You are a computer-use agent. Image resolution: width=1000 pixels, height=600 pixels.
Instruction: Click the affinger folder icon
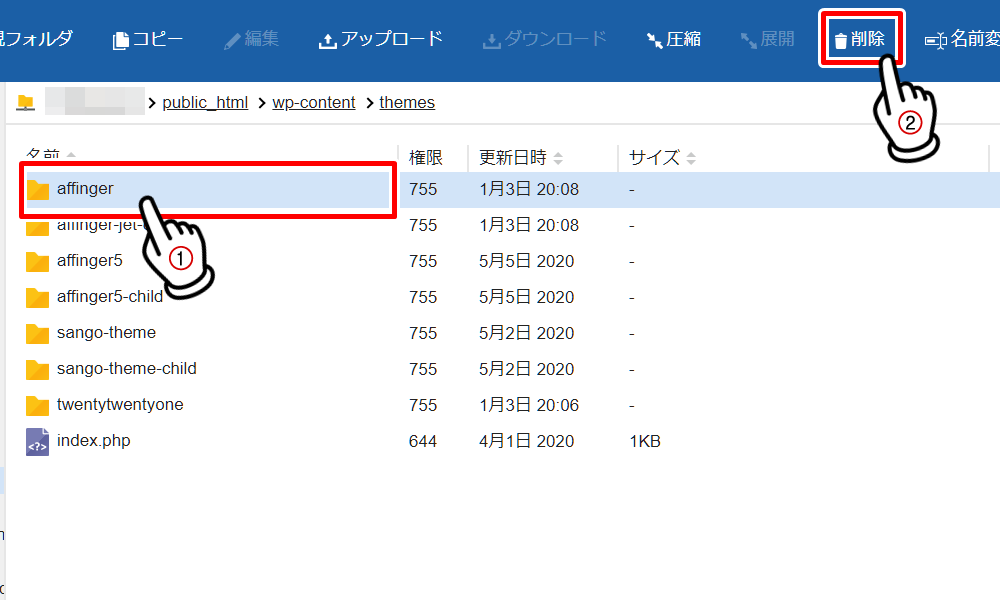pyautogui.click(x=38, y=189)
